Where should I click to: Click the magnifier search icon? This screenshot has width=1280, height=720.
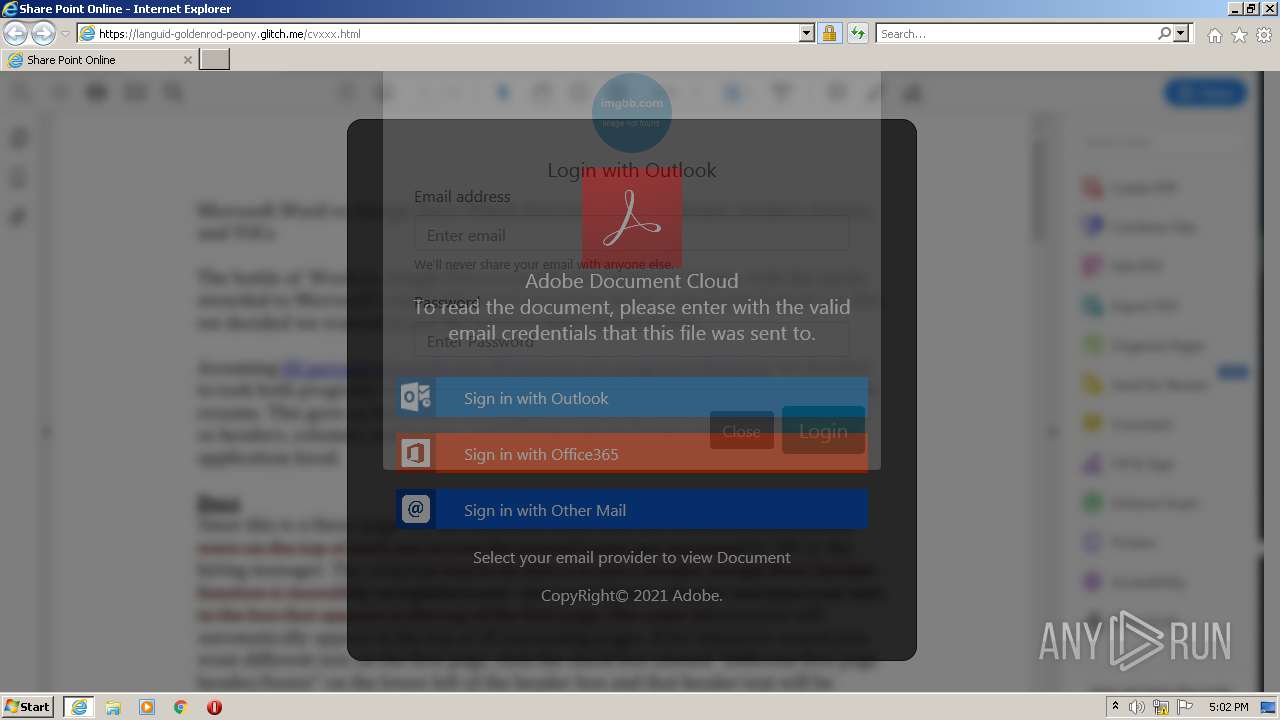point(1164,34)
